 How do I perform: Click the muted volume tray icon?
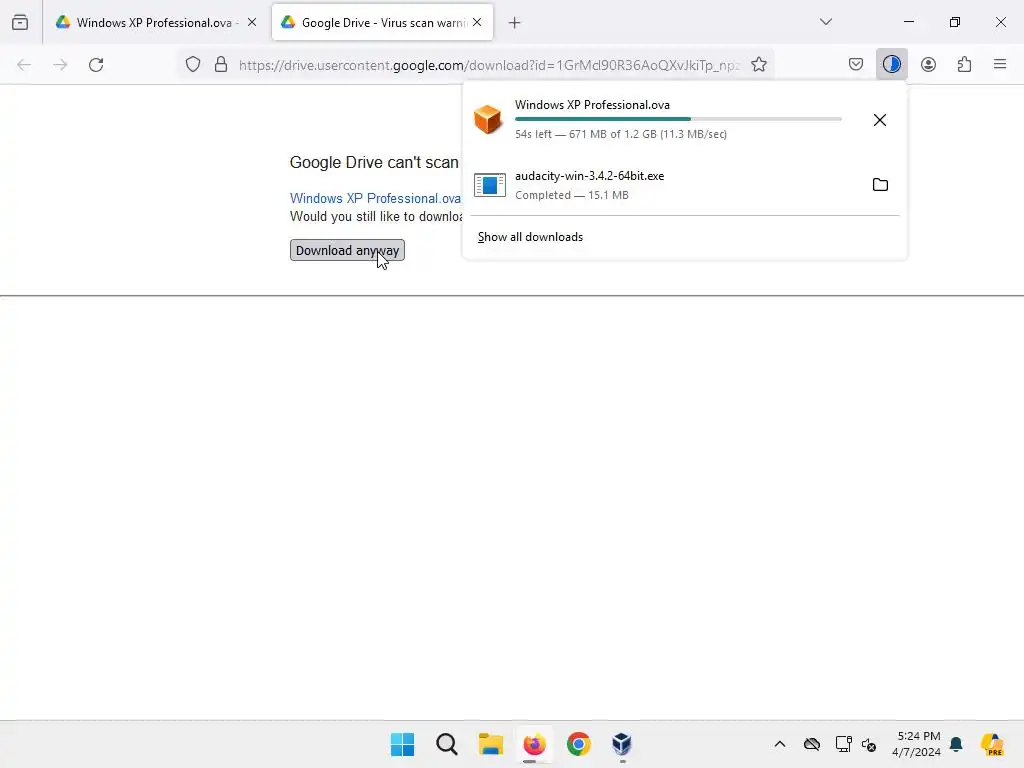(x=869, y=744)
